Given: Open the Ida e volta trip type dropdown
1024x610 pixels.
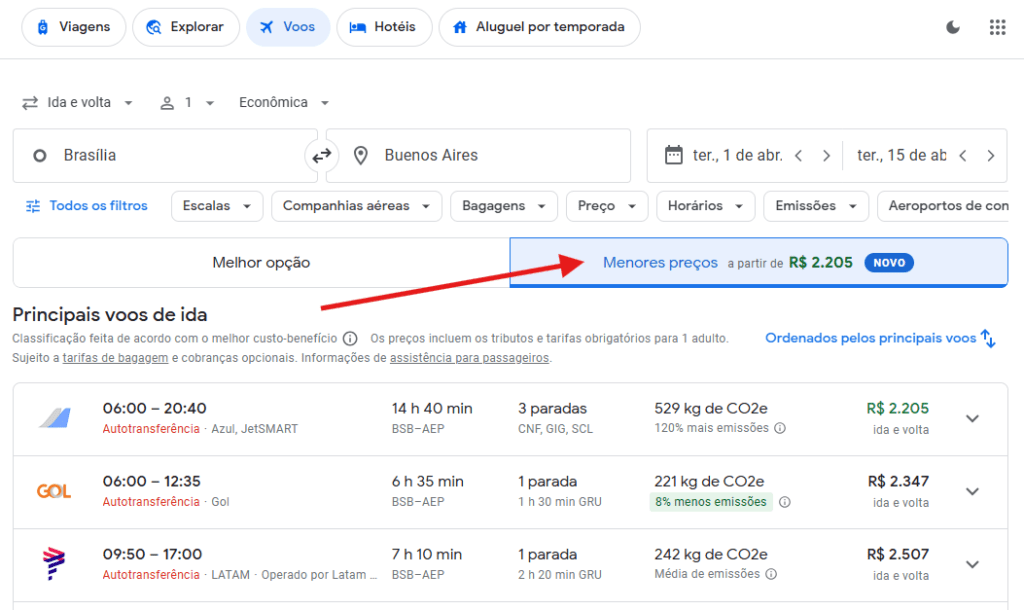Looking at the screenshot, I should (78, 103).
